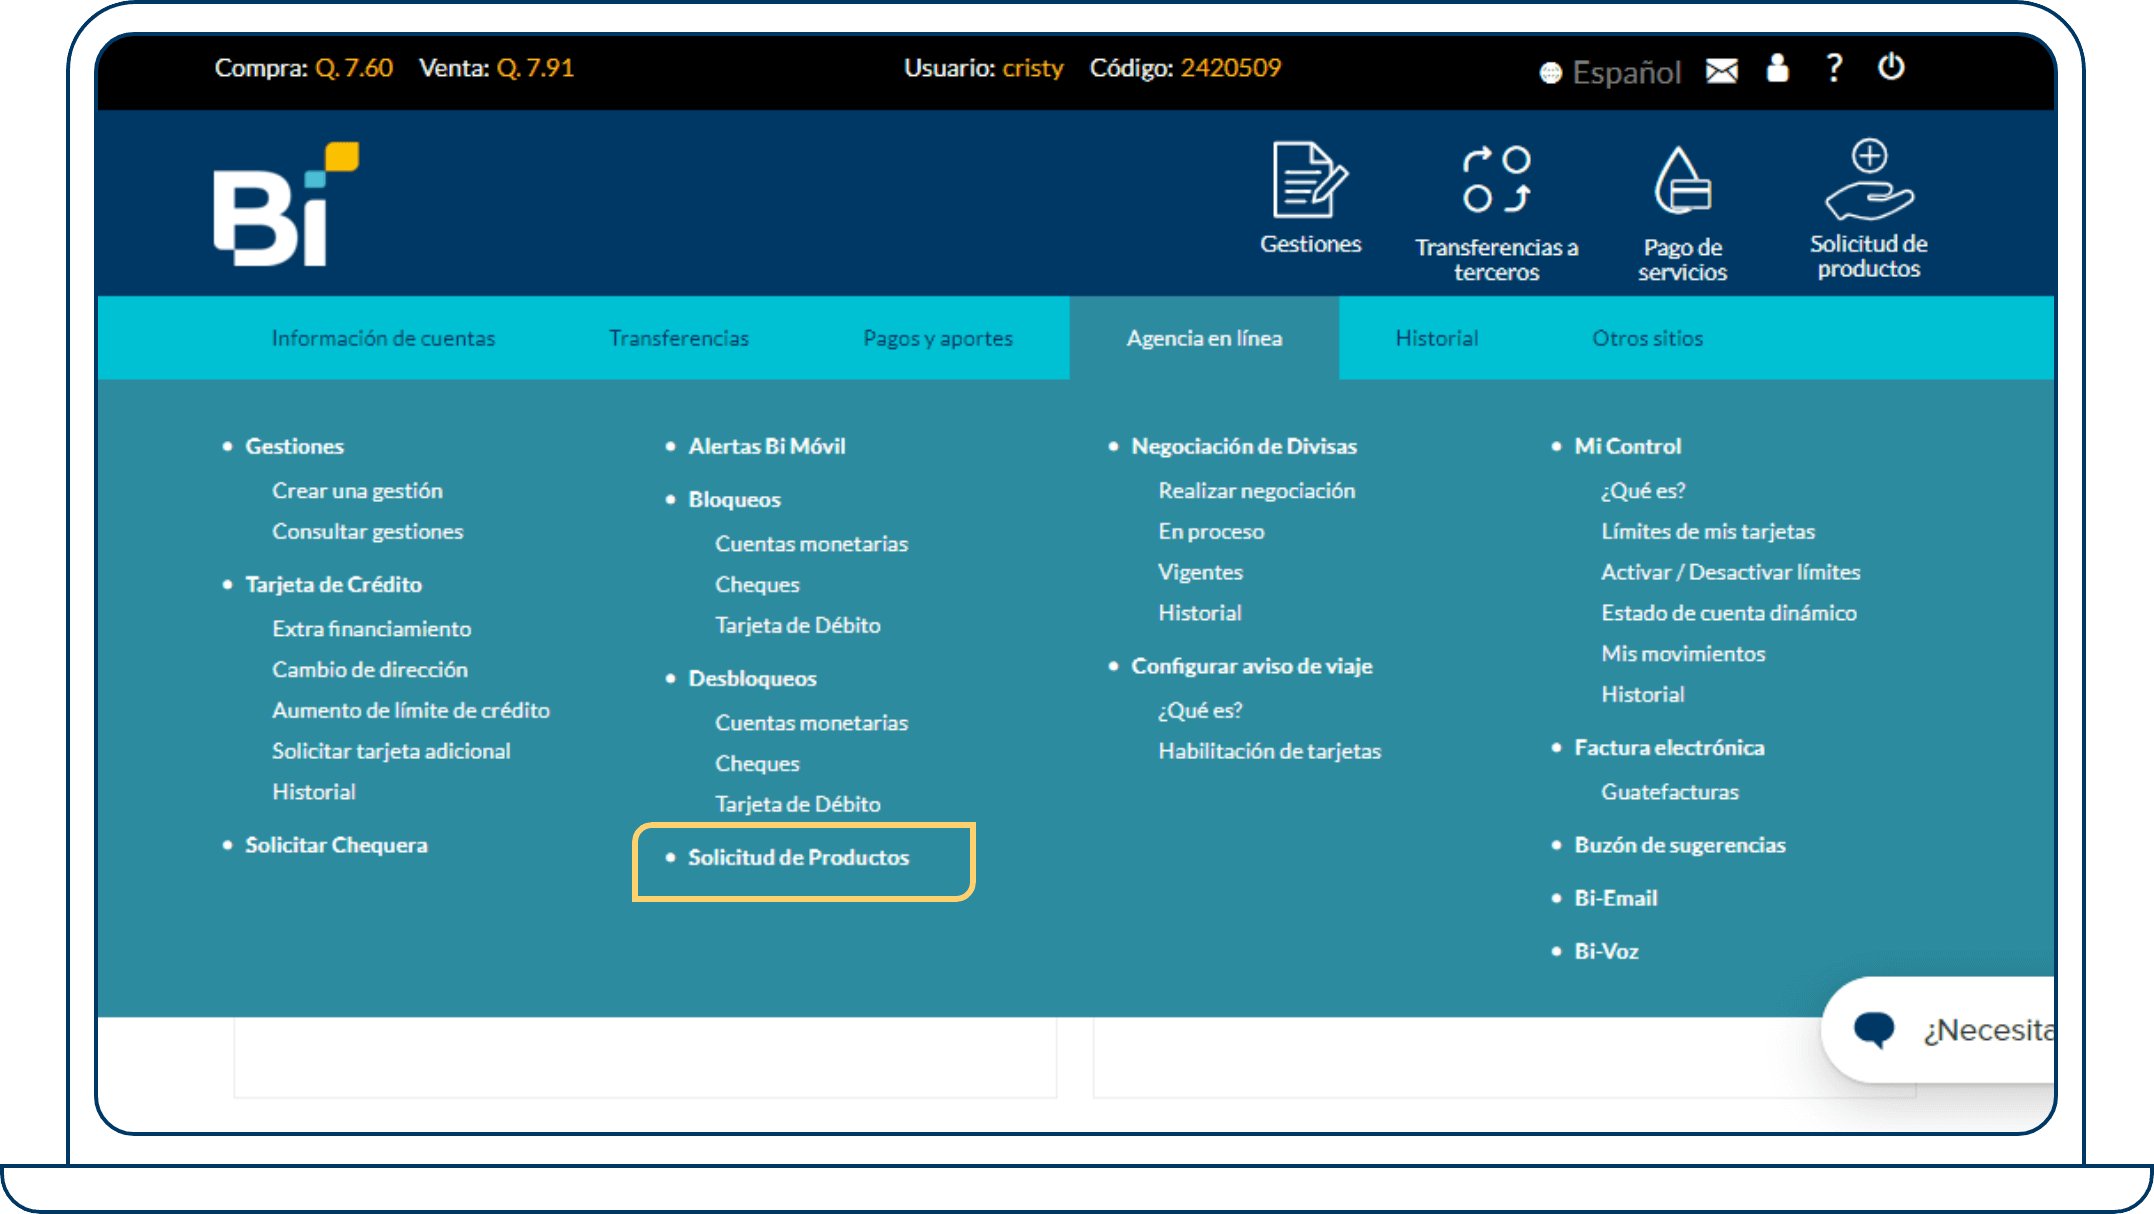2154x1214 pixels.
Task: Select Cuentas monetarias under Bloqueos
Action: [x=811, y=544]
